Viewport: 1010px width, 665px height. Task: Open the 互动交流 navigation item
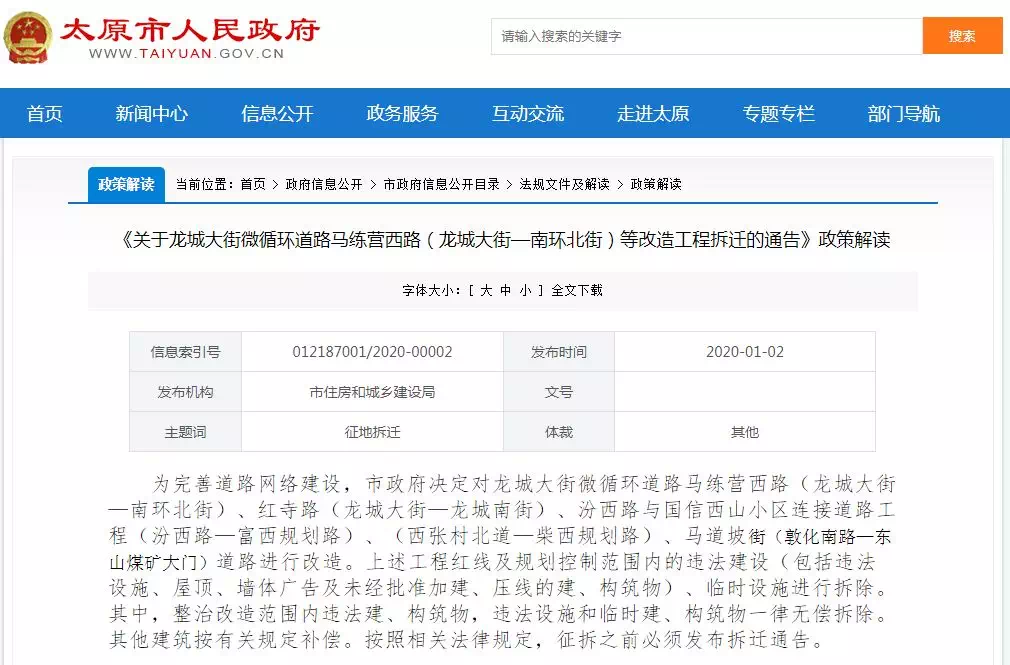pyautogui.click(x=528, y=113)
